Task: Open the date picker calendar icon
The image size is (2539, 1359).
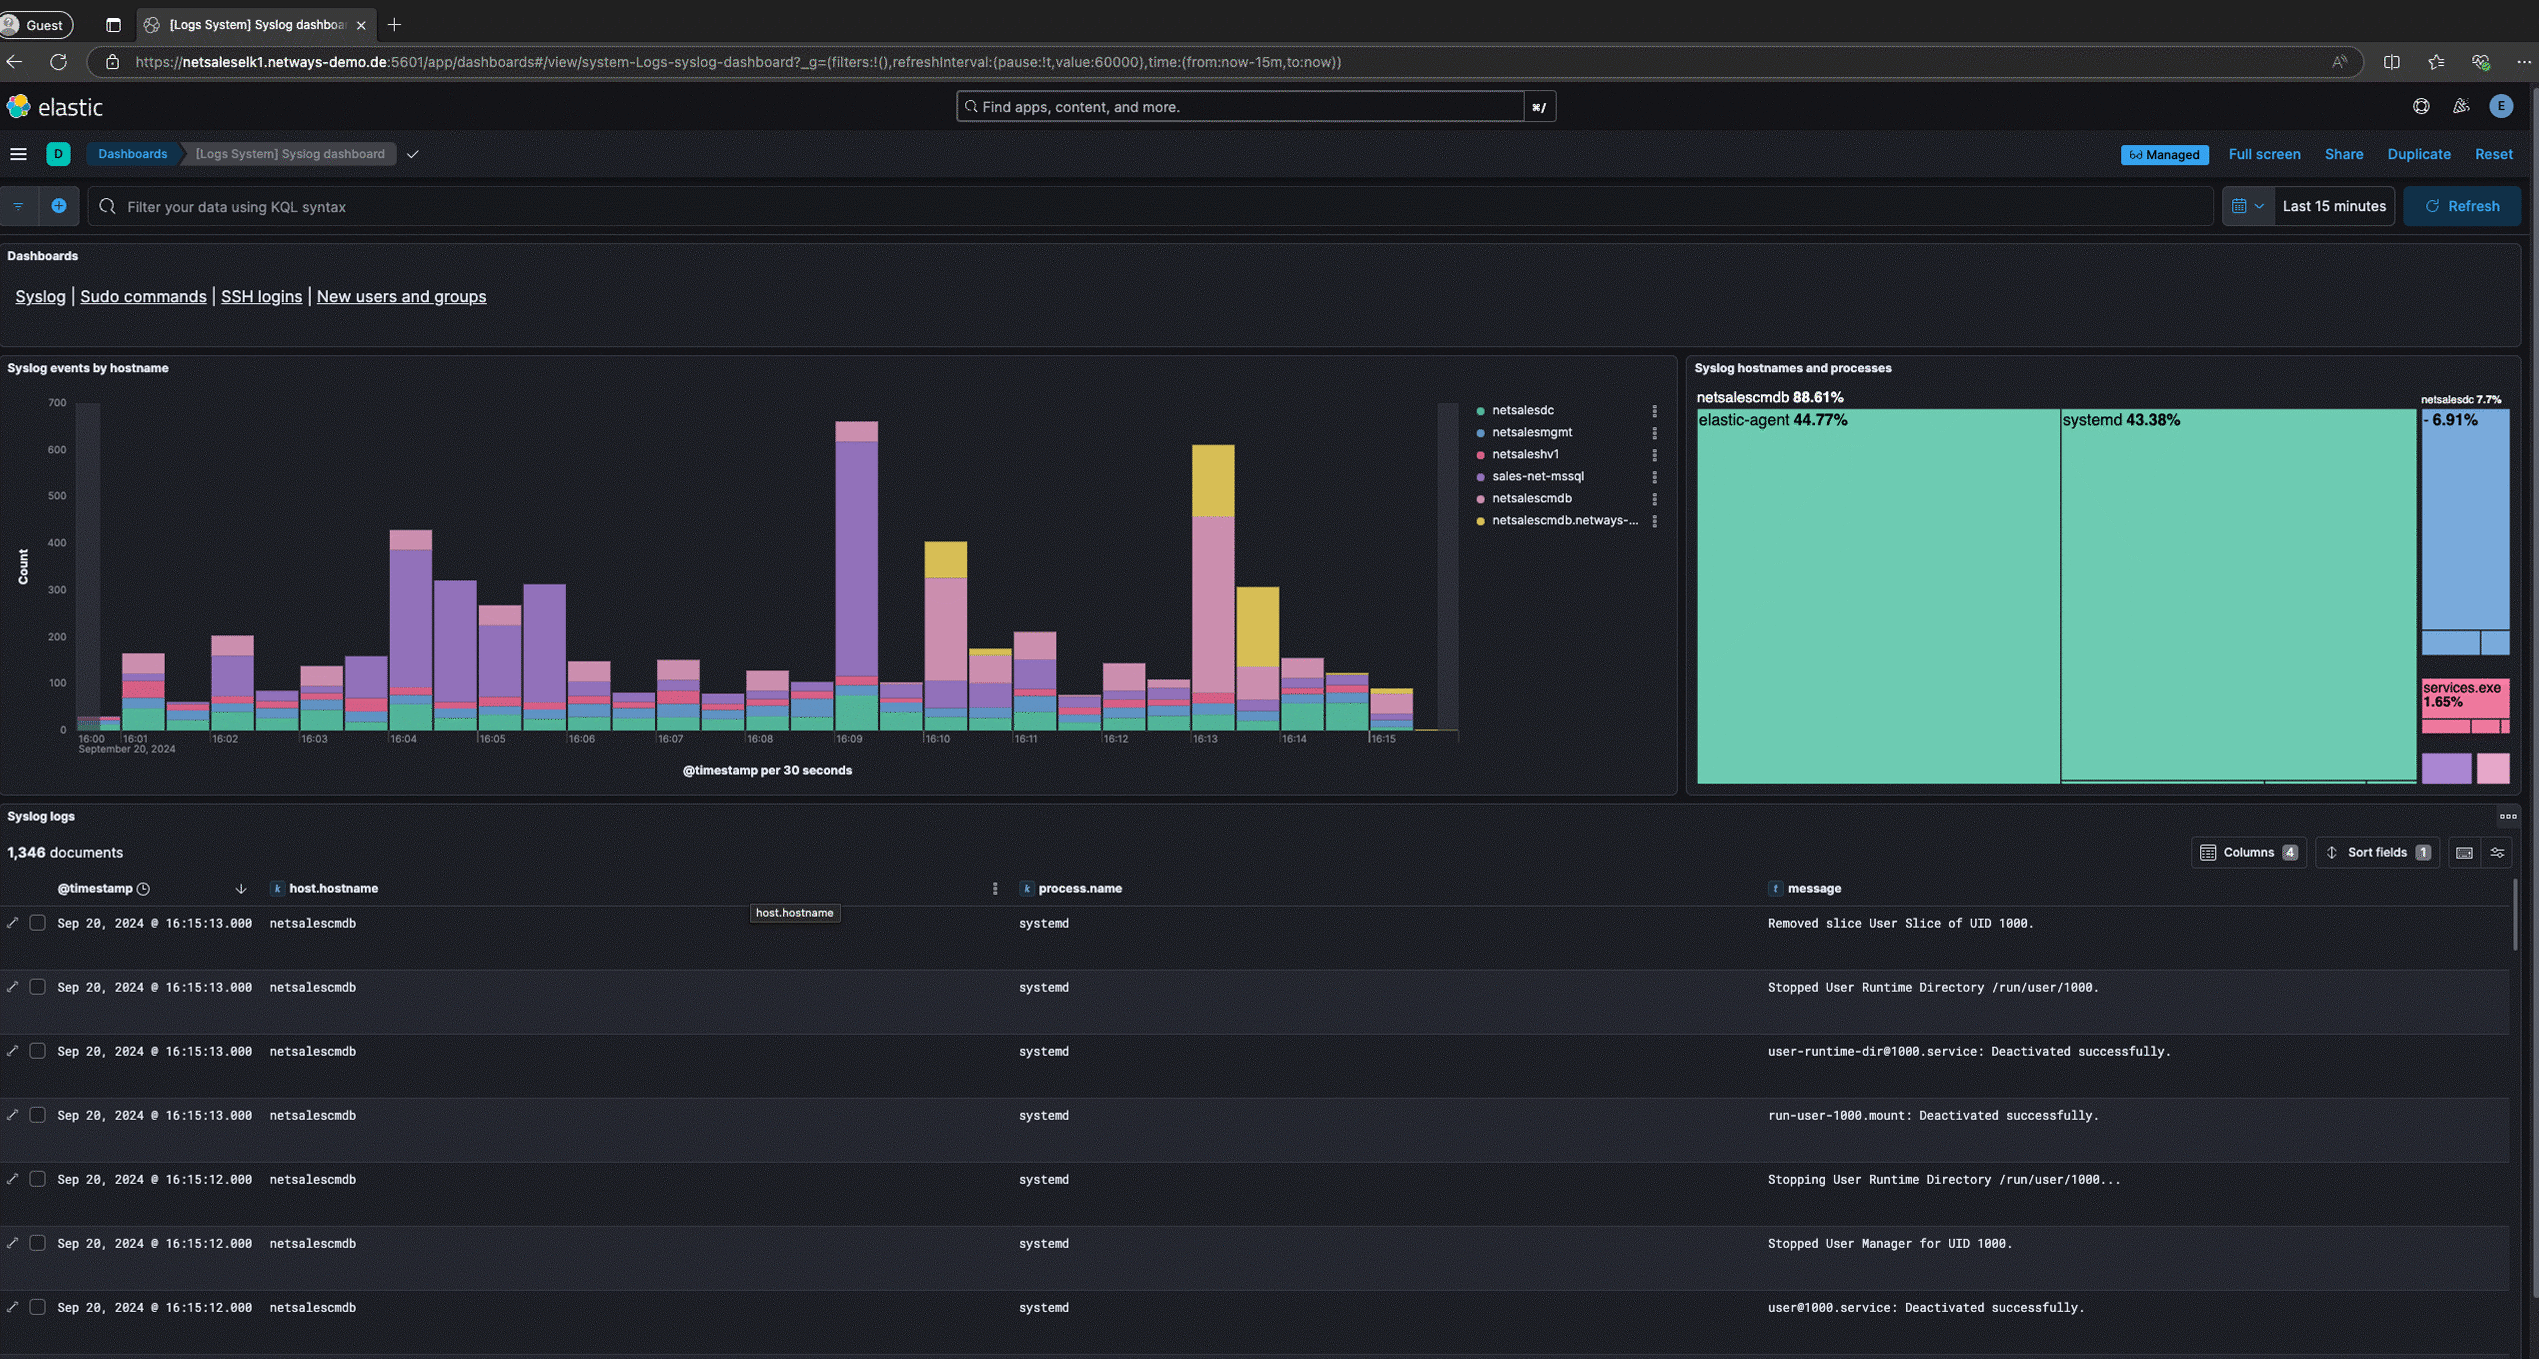Action: (2240, 206)
